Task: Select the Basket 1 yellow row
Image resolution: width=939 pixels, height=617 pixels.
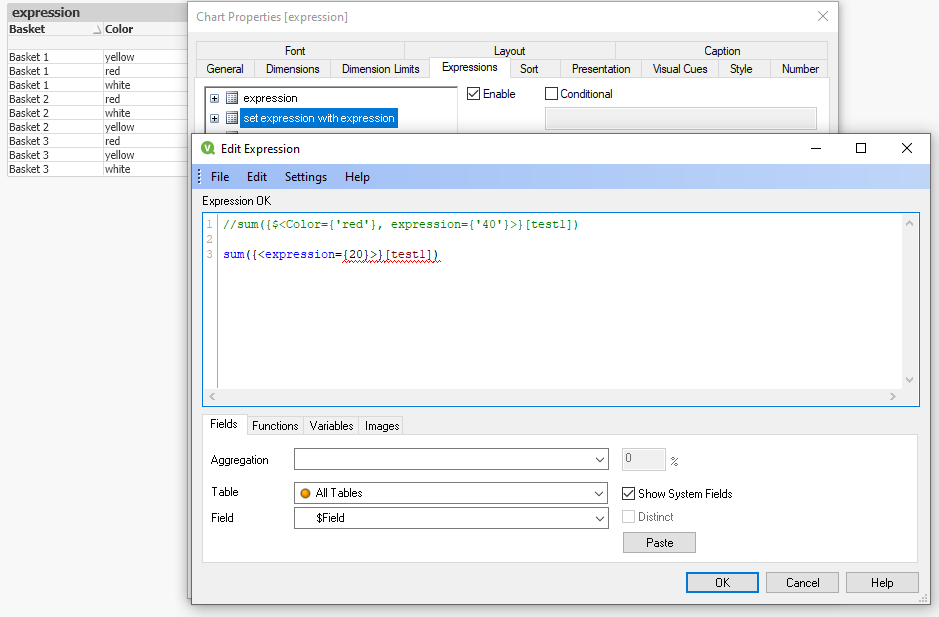Action: 98,57
